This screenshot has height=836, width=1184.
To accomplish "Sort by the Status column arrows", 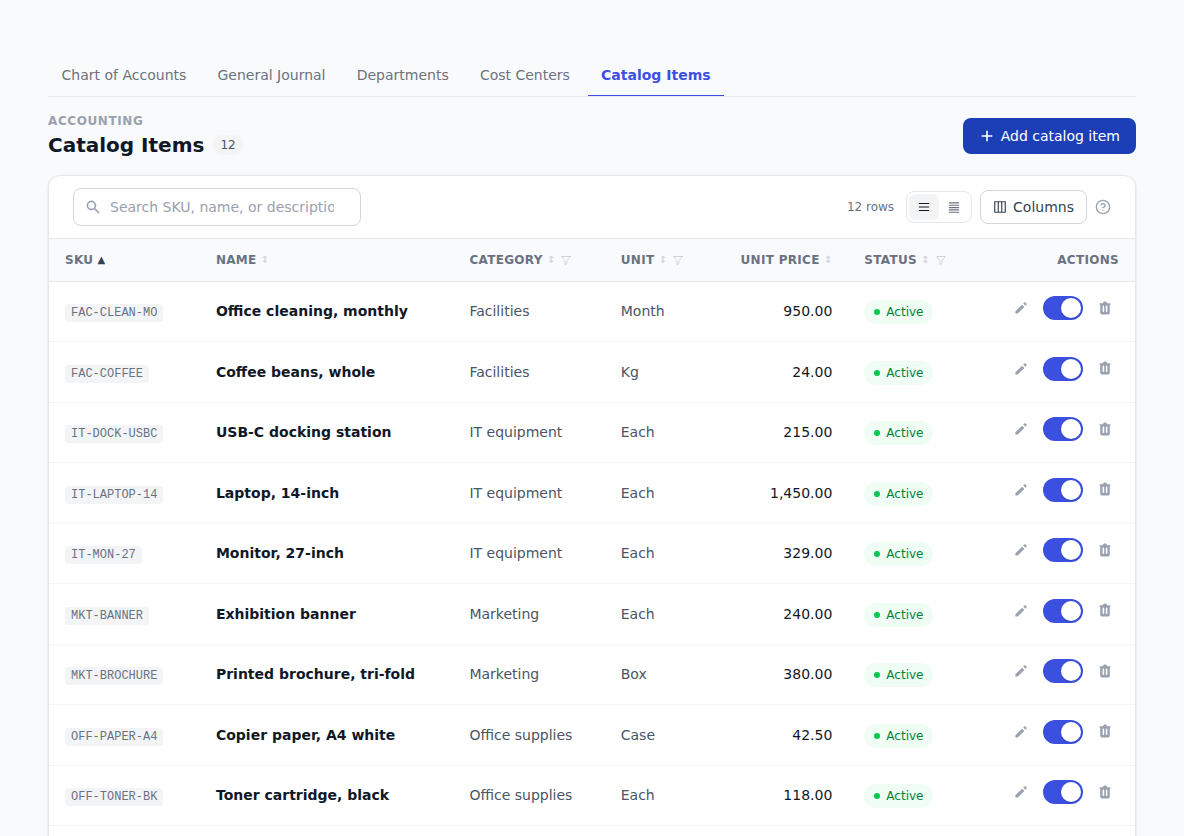I will pyautogui.click(x=925, y=260).
